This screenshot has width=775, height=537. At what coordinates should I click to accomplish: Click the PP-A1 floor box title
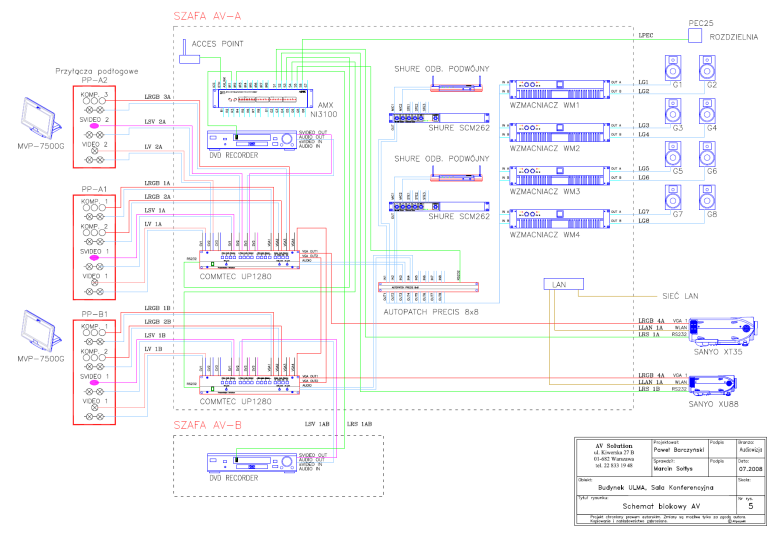(x=94, y=189)
